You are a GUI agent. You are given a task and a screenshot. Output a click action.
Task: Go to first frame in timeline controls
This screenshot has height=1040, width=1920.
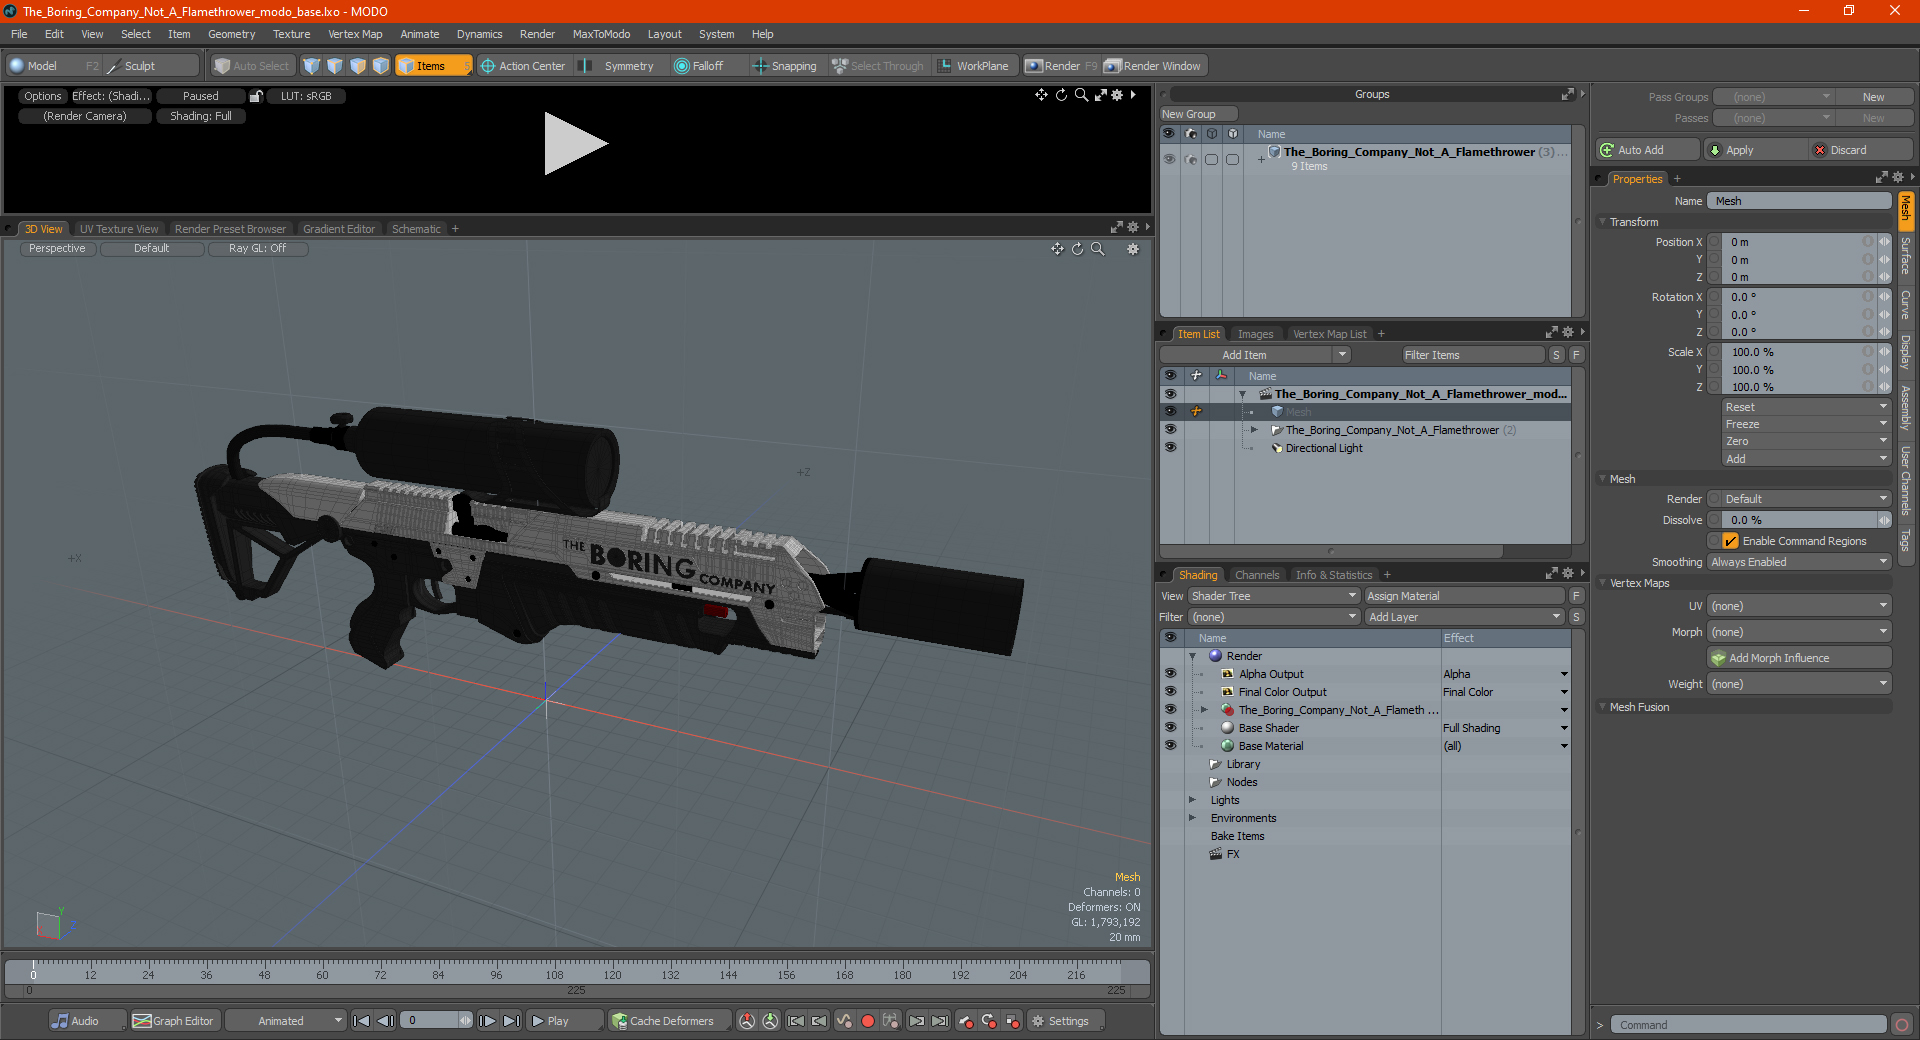pos(362,1021)
